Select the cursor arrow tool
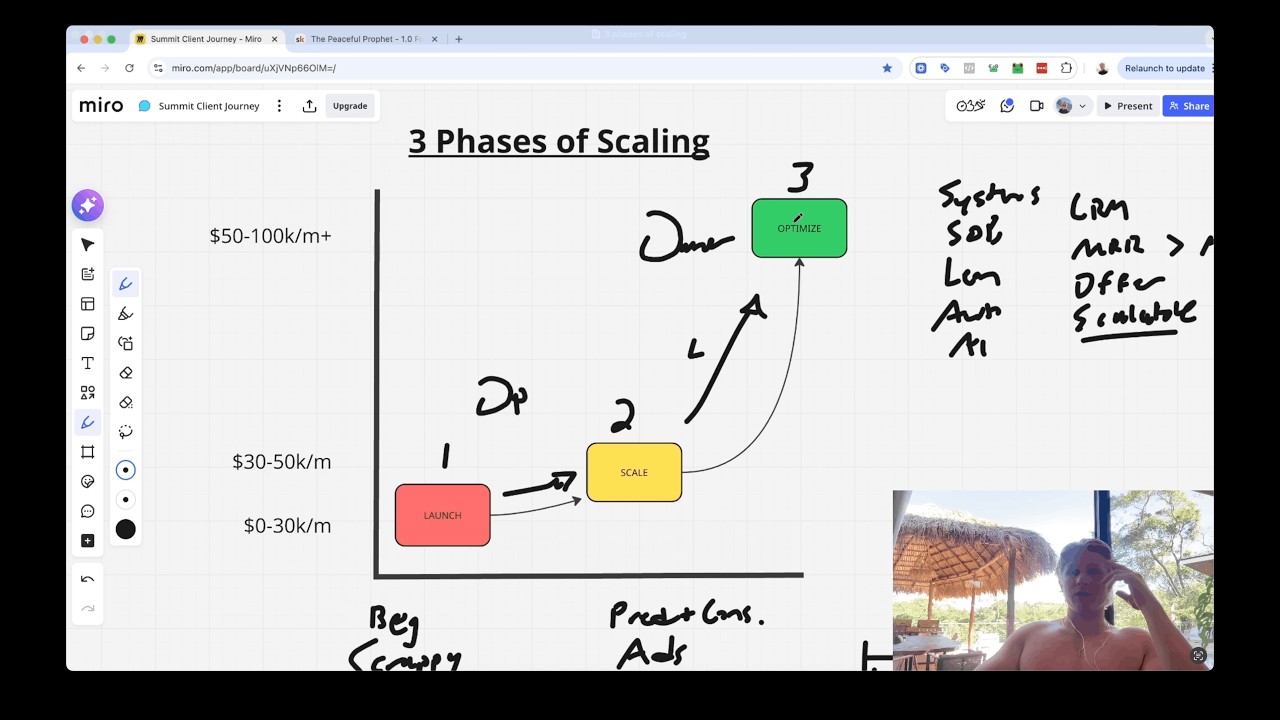This screenshot has height=720, width=1280. tap(88, 245)
